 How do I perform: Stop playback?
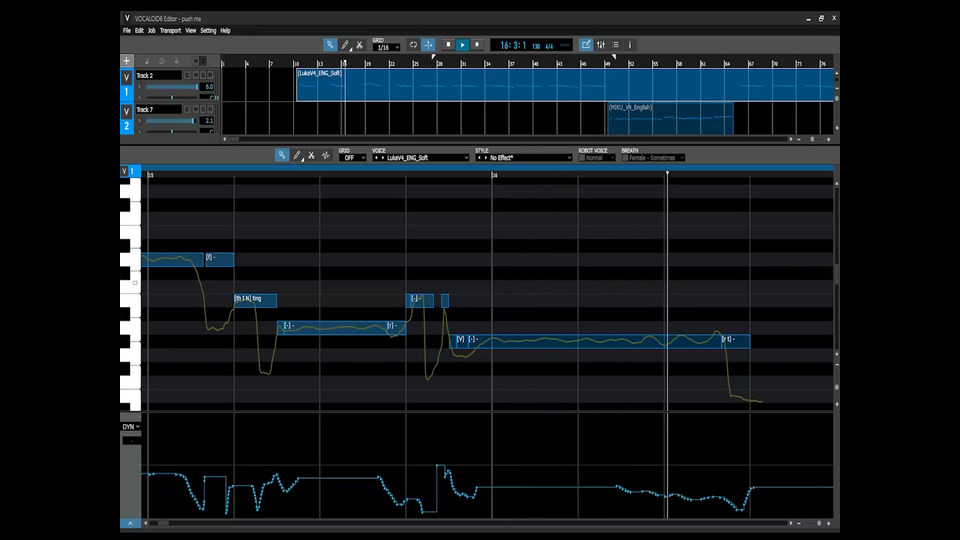[x=448, y=45]
